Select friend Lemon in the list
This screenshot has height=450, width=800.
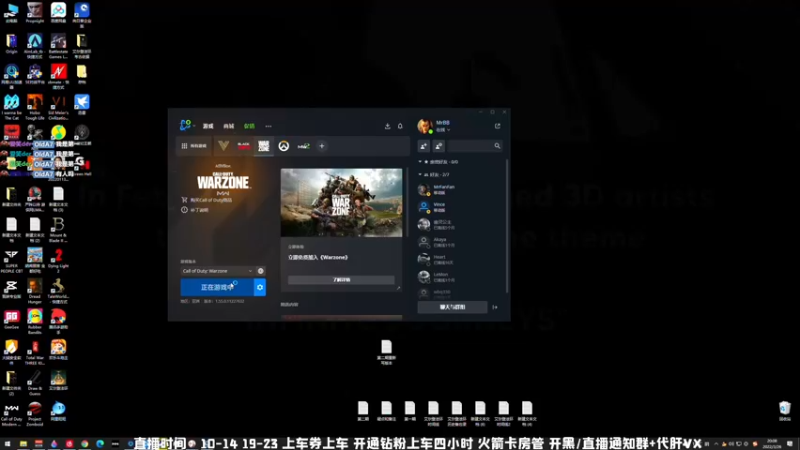click(x=461, y=277)
